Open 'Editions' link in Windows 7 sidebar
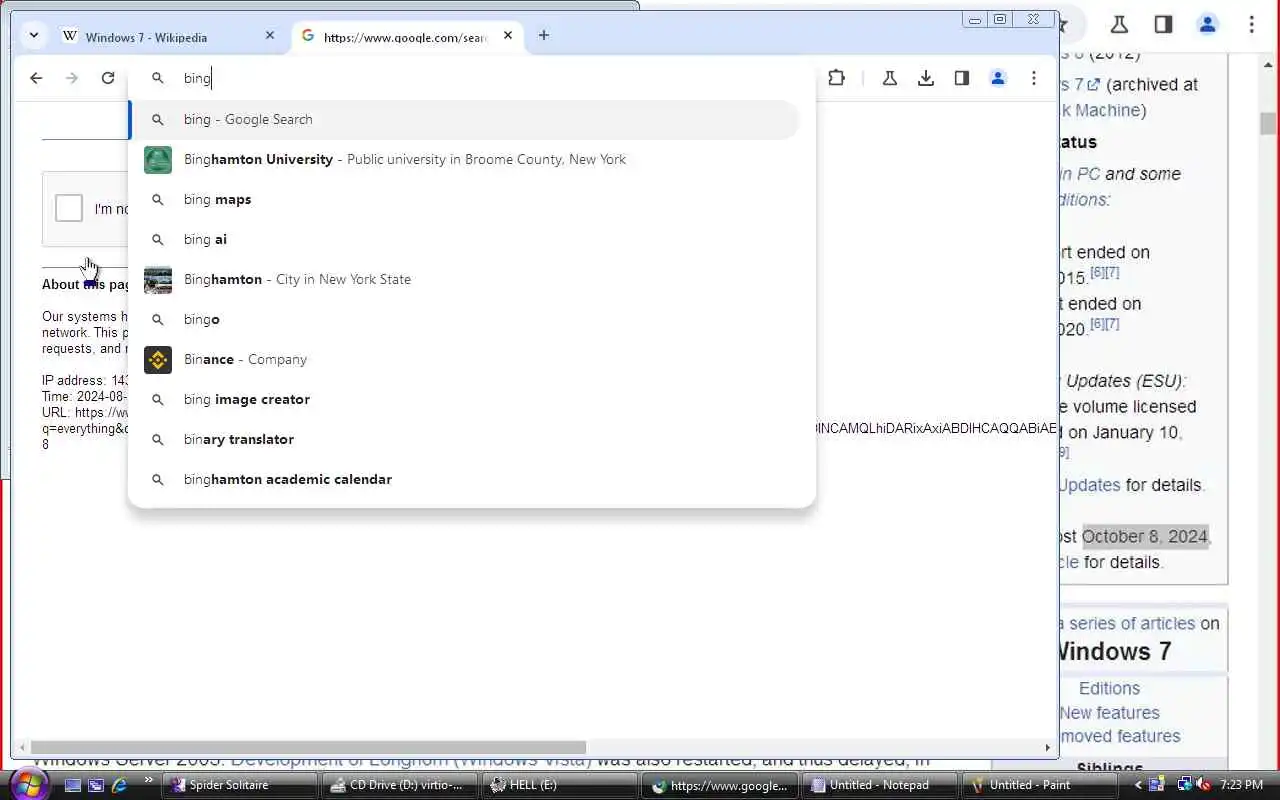Viewport: 1280px width, 800px height. [1109, 688]
